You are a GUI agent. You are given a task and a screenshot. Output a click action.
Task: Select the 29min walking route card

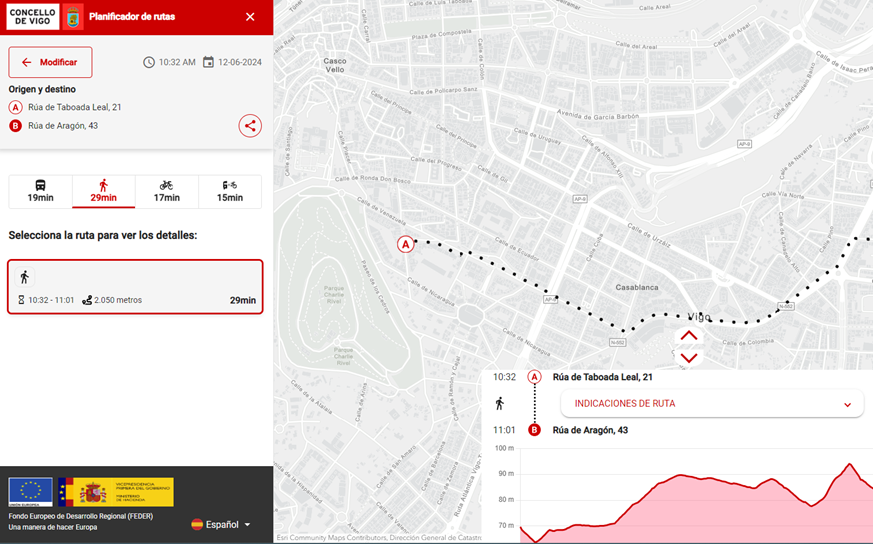point(135,287)
